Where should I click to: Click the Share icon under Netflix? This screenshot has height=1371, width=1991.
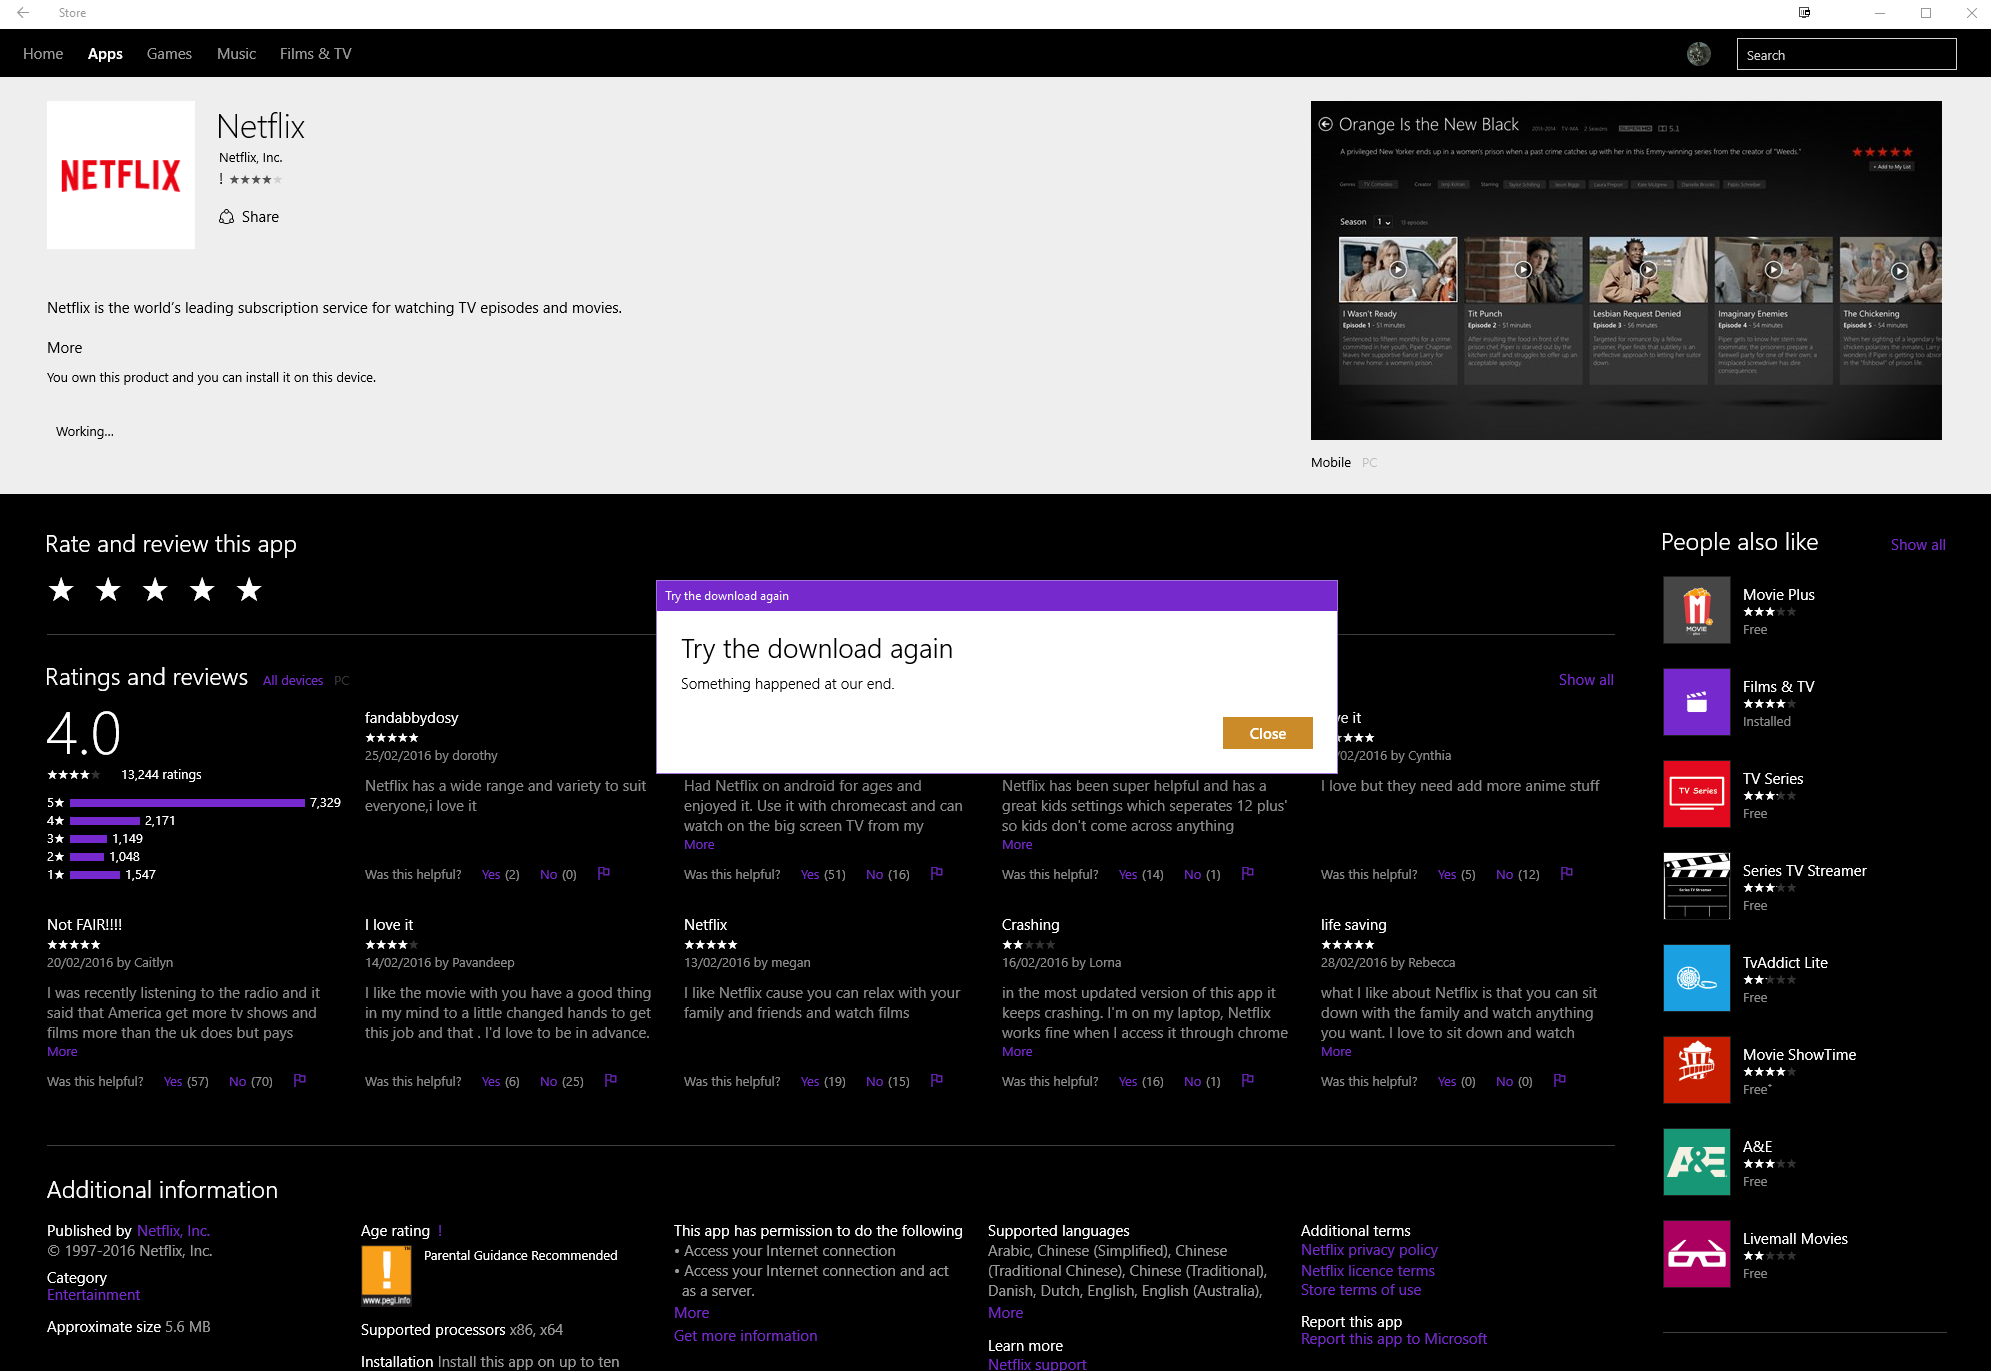pos(227,217)
